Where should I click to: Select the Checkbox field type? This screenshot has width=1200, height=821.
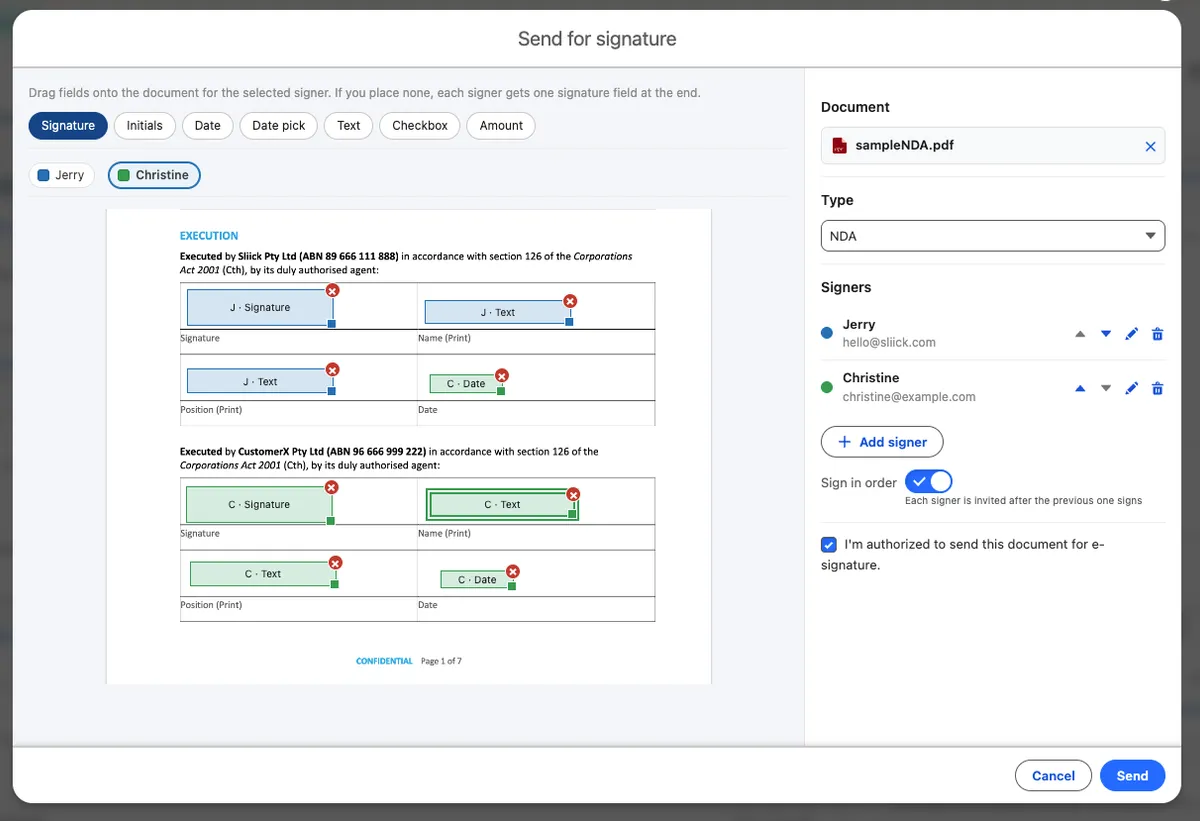click(420, 126)
